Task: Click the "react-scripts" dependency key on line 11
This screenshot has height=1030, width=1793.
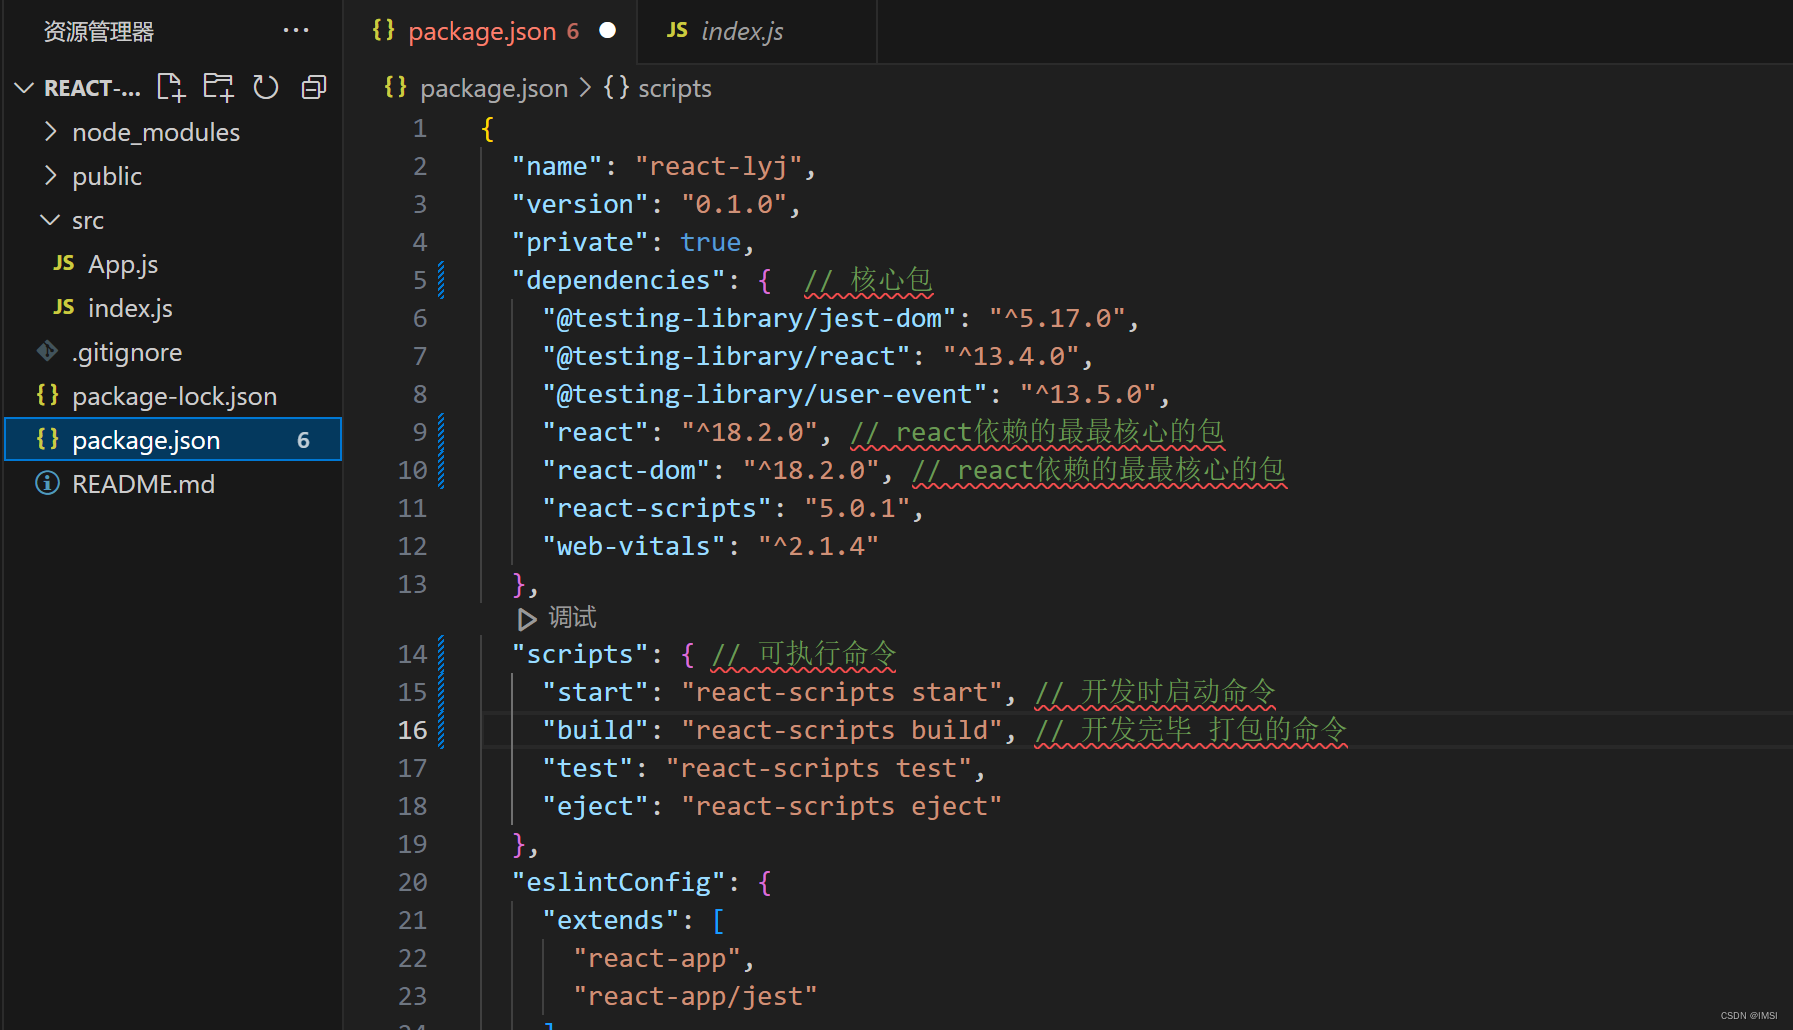Action: [657, 508]
